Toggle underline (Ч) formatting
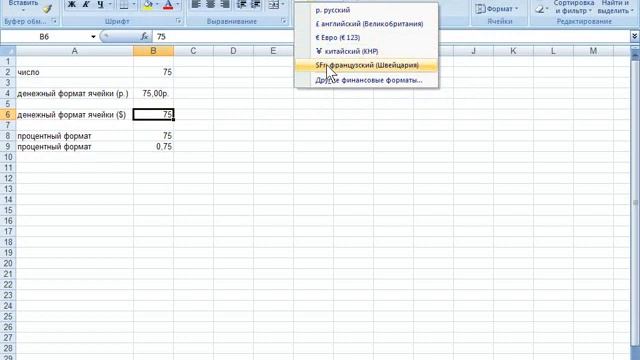640x360 pixels. point(100,4)
